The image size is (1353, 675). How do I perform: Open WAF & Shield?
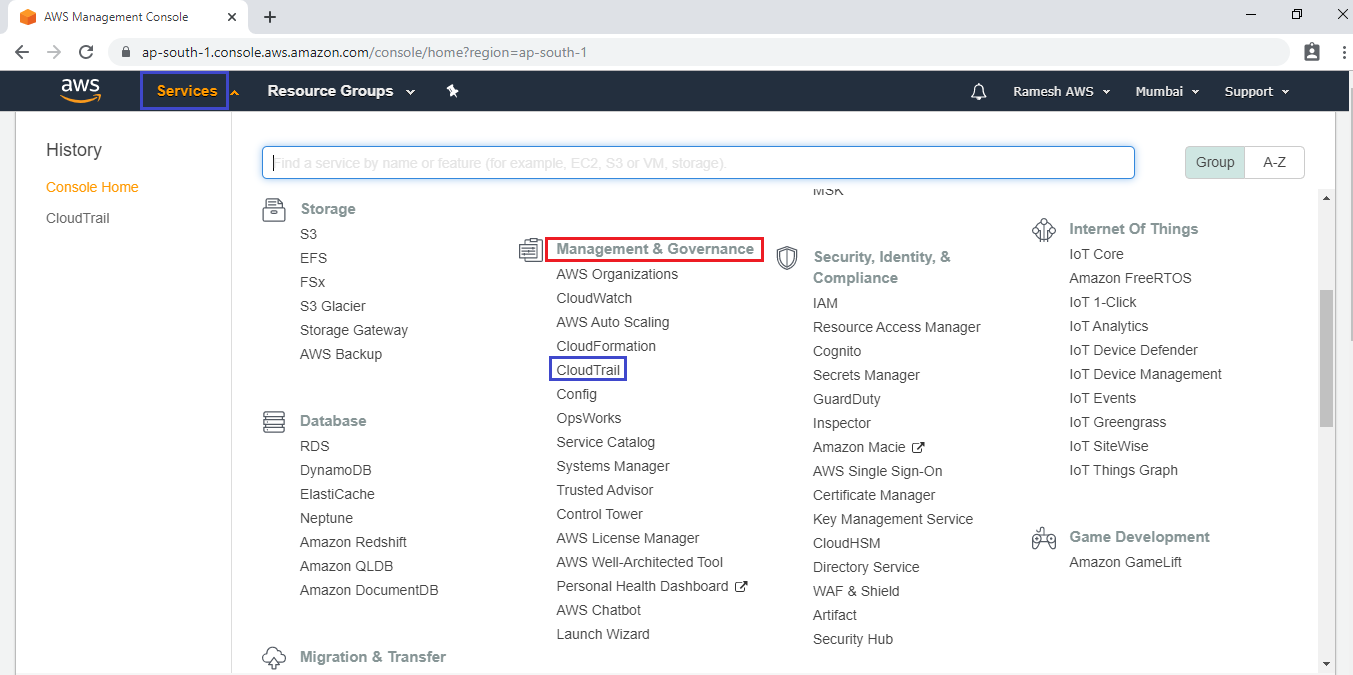(x=856, y=591)
